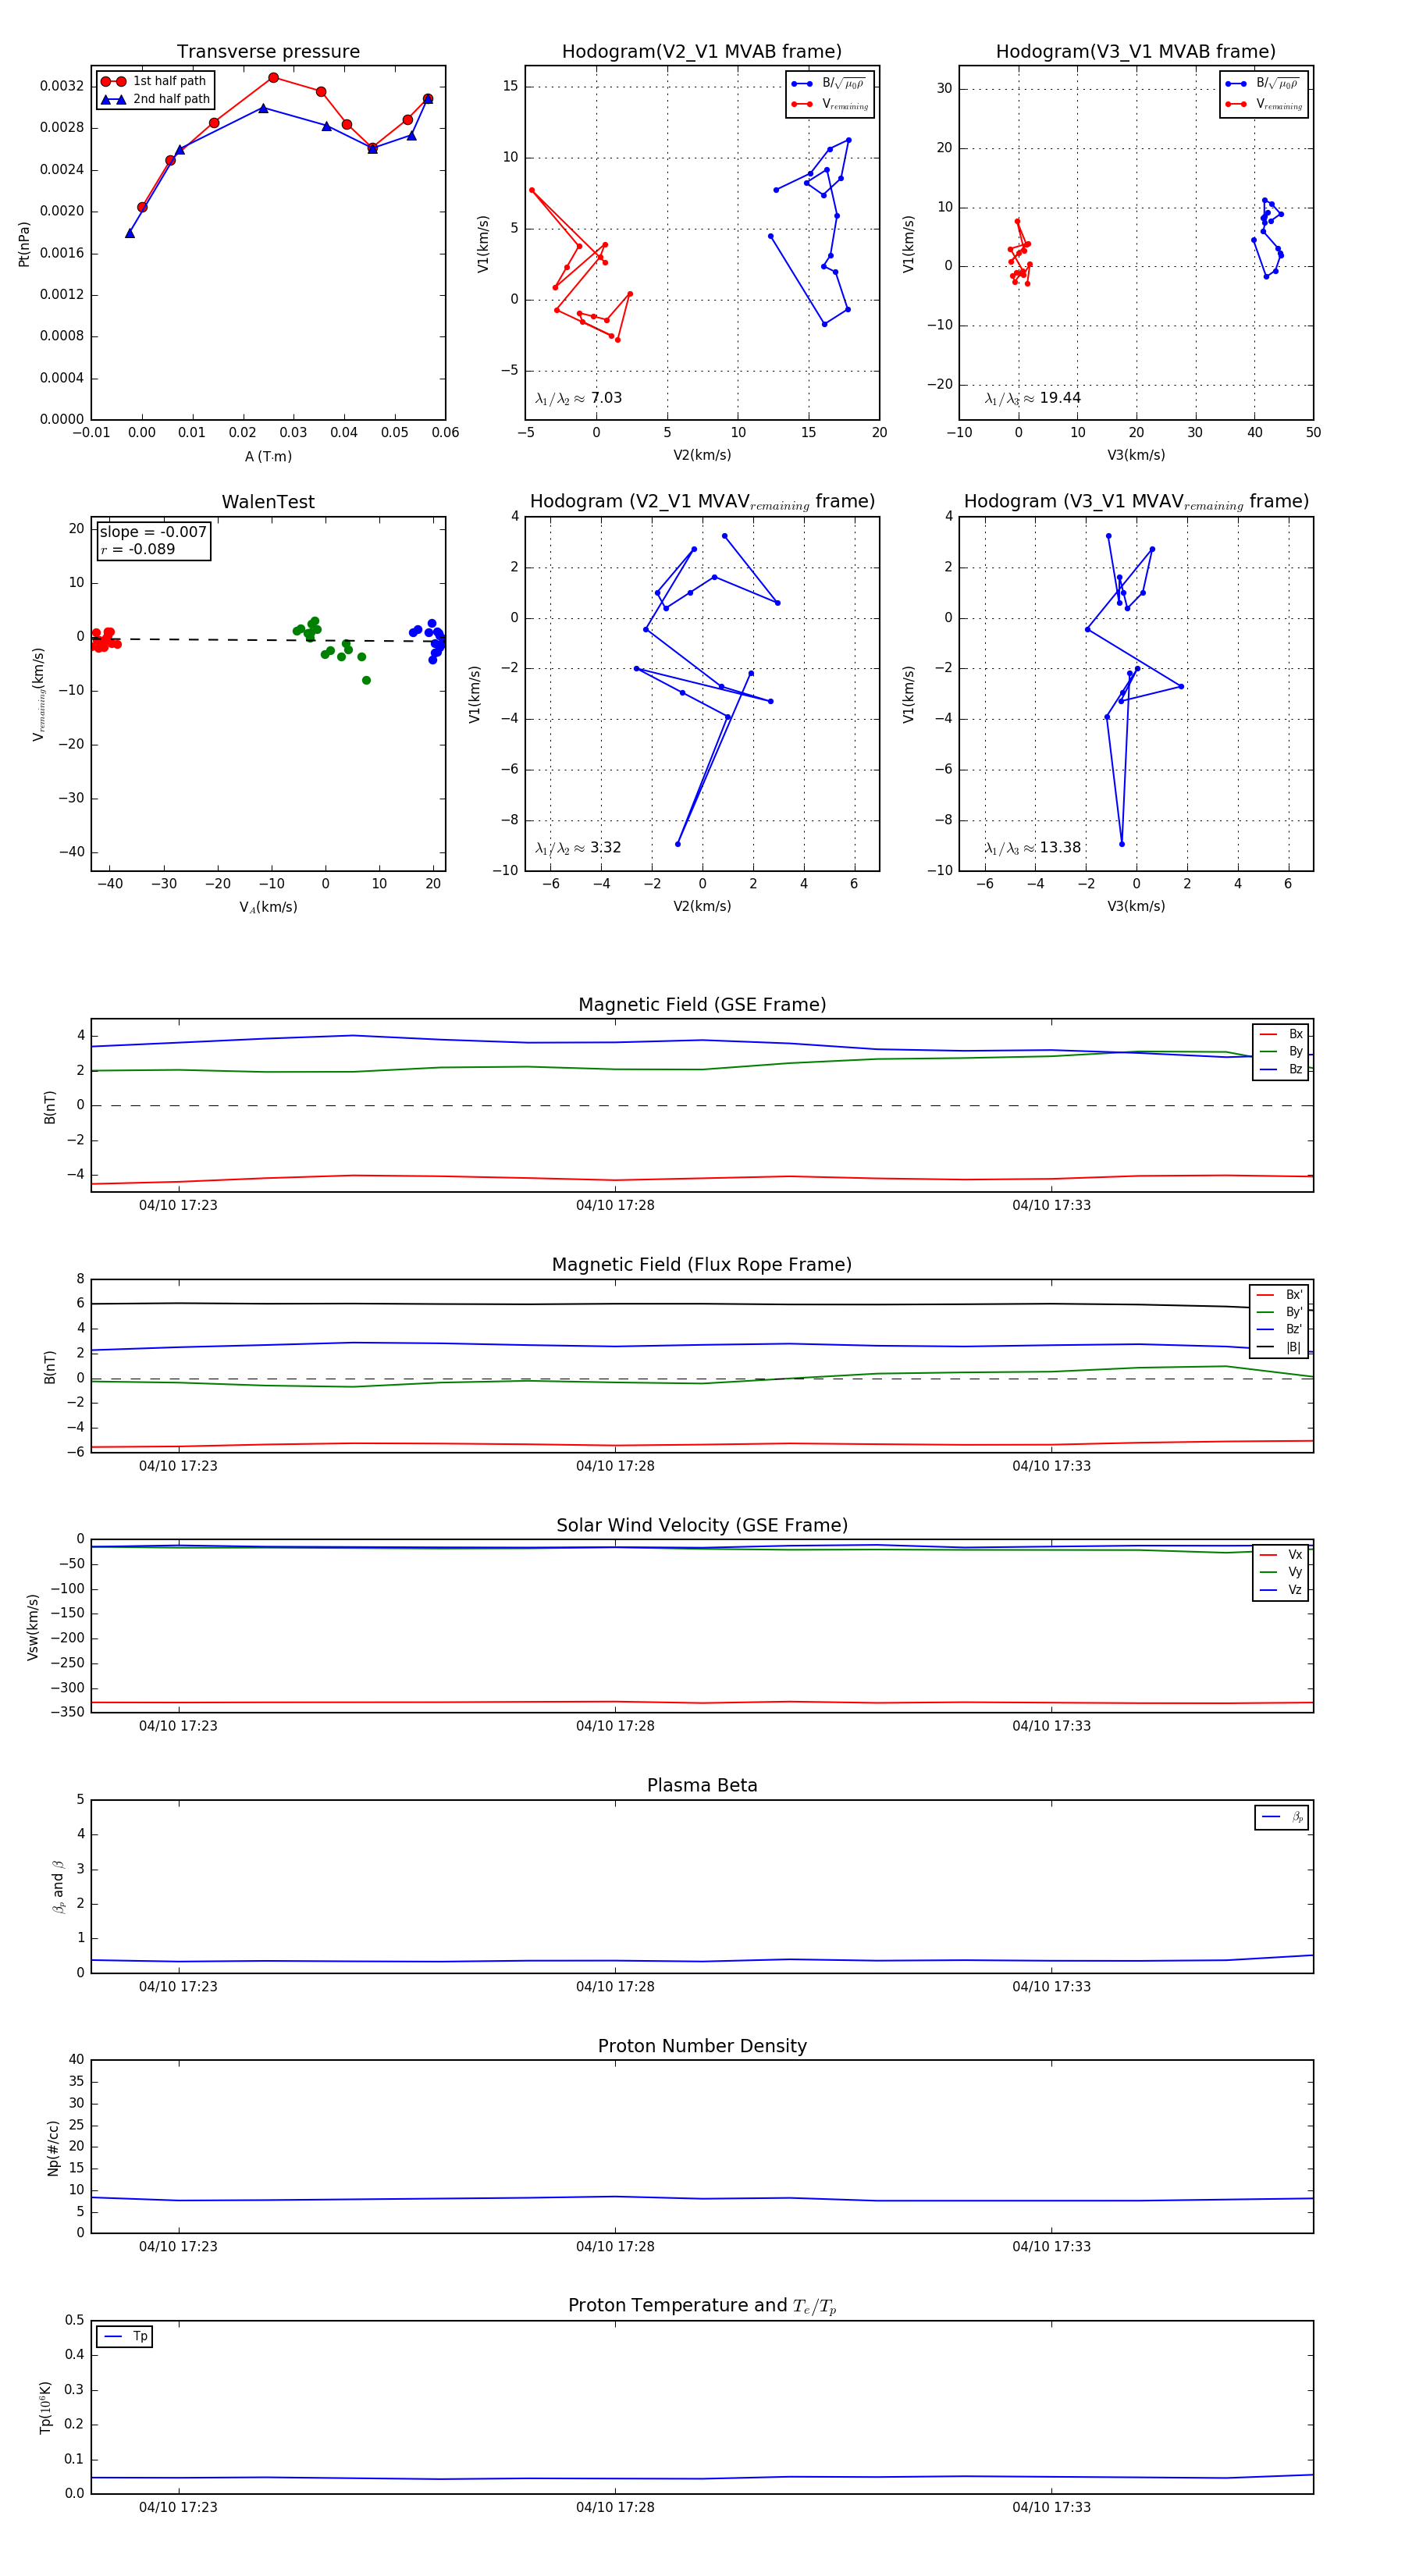This screenshot has width=1405, height=2576.
Task: Click the 'V_A(km/s)' x-axis label under WalenTest
Action: 268,907
